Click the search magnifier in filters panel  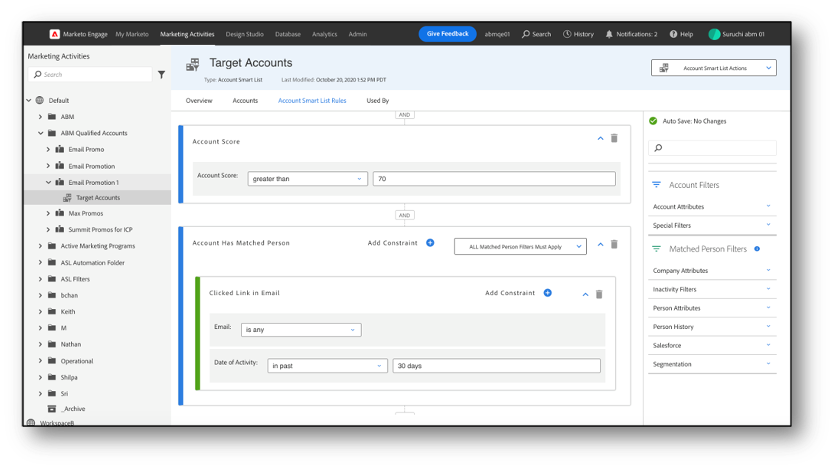(x=658, y=148)
